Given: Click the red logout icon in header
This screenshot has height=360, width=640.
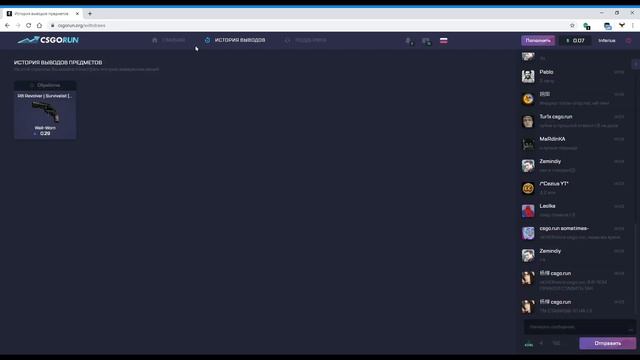Looking at the screenshot, I should pyautogui.click(x=629, y=40).
